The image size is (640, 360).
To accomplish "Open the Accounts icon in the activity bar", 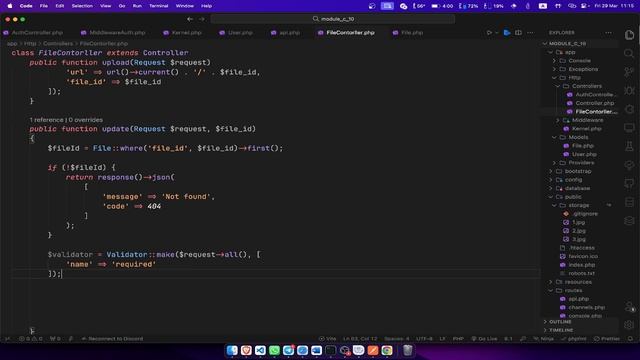I will pyautogui.click(x=629, y=307).
